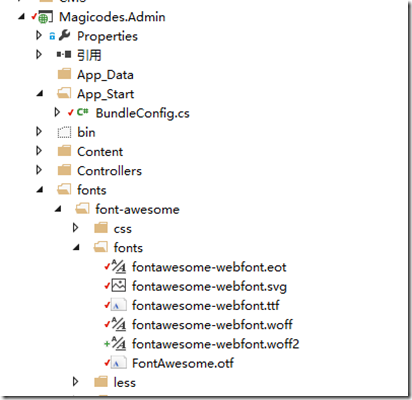
Task: Collapse the App_Start folder
Action: tap(40, 93)
